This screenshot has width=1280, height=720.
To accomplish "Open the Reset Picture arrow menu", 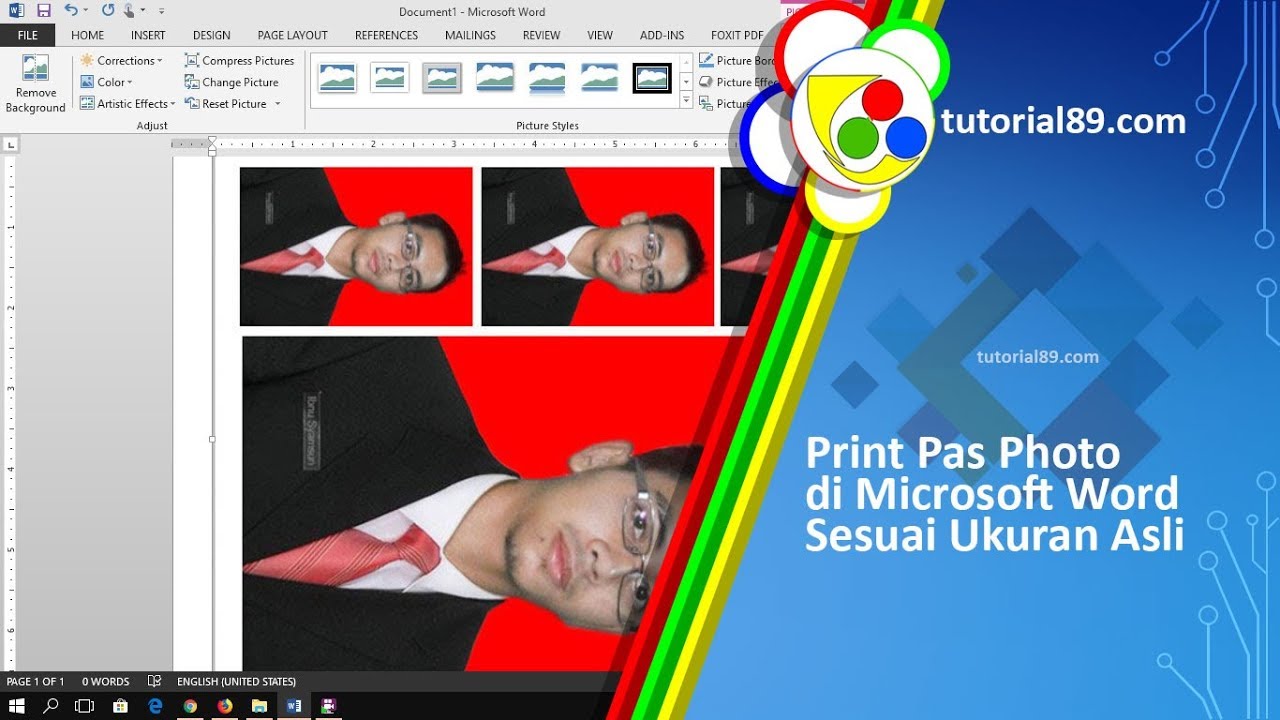I will (x=277, y=104).
